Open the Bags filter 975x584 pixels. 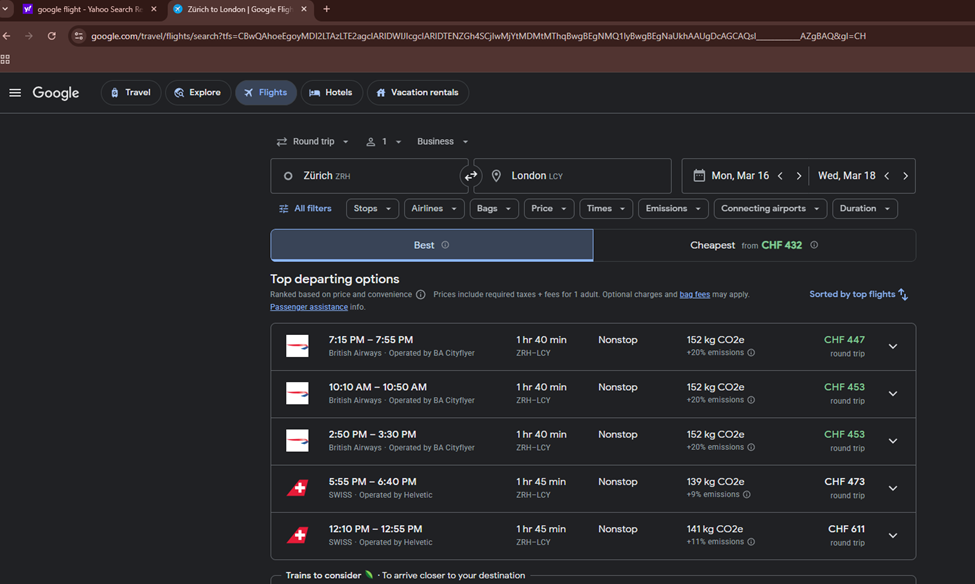pos(494,208)
